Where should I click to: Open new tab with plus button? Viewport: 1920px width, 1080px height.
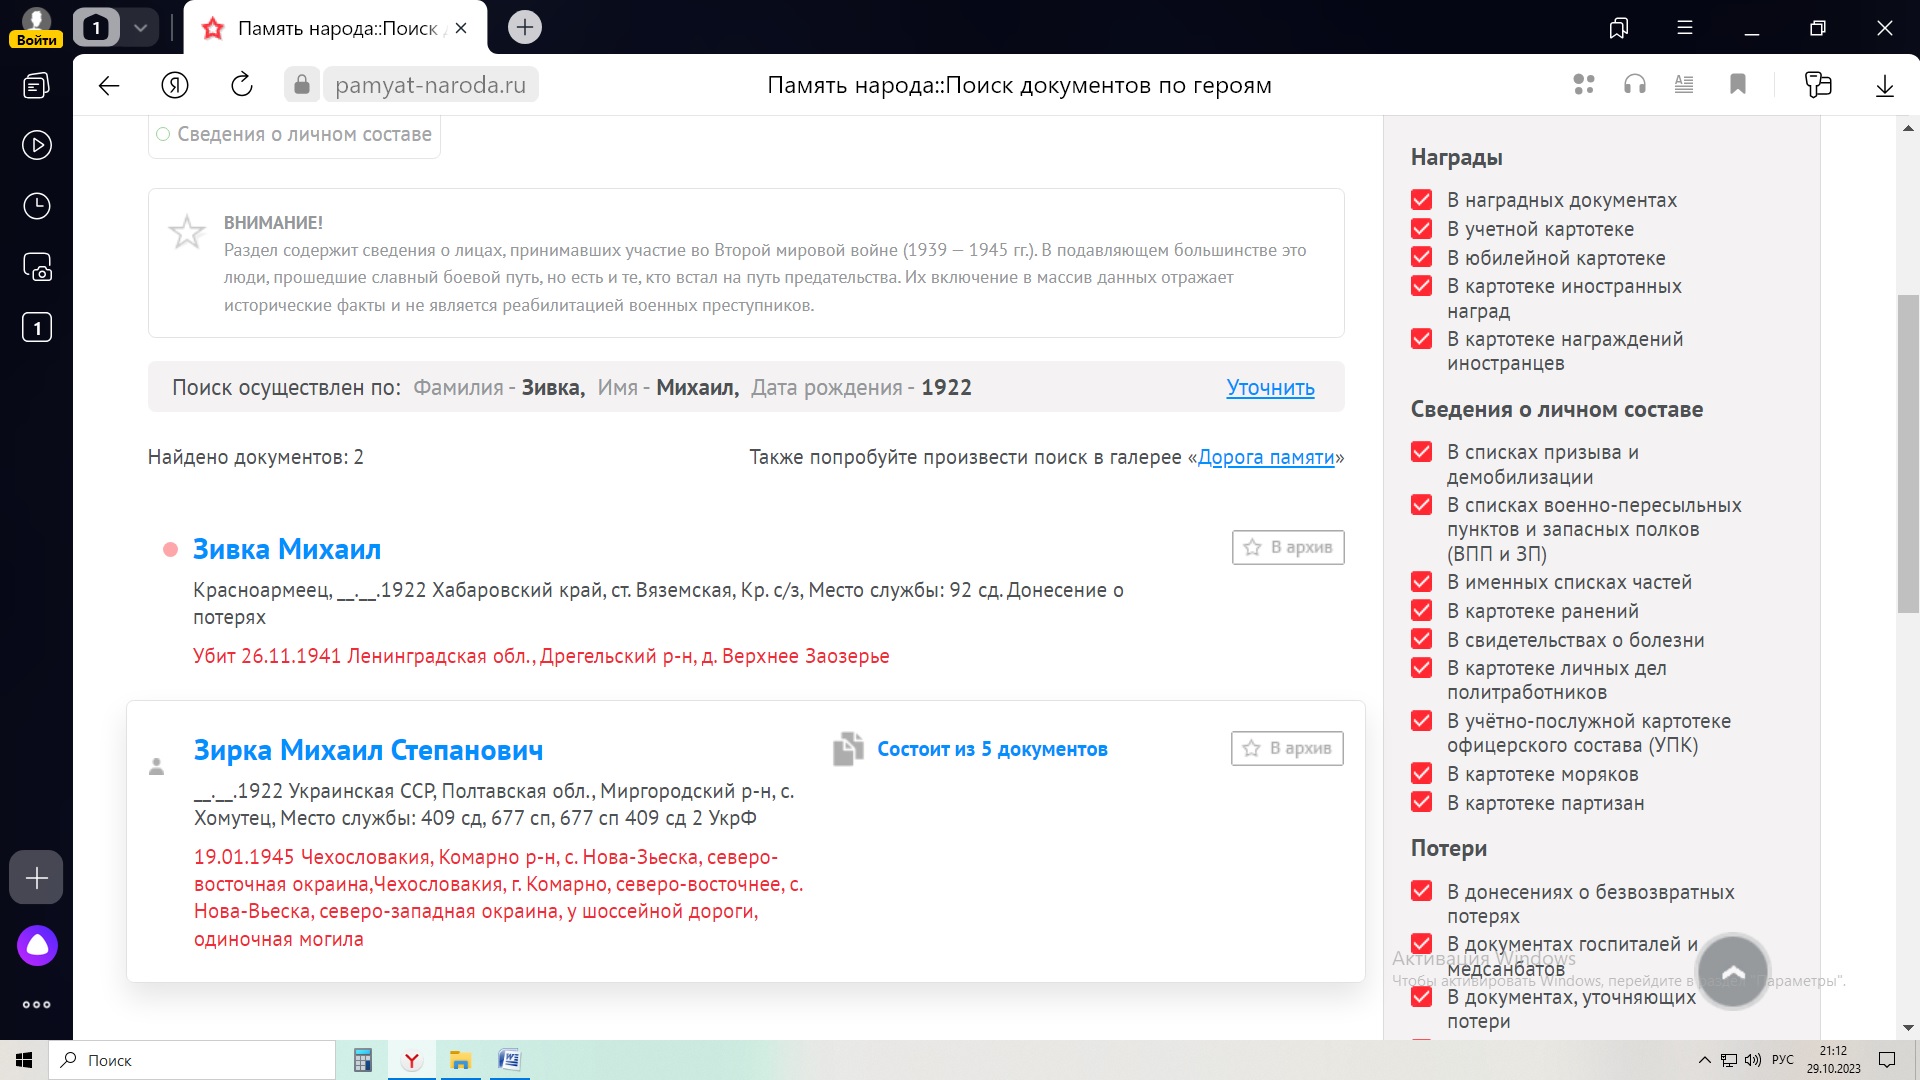pyautogui.click(x=525, y=28)
